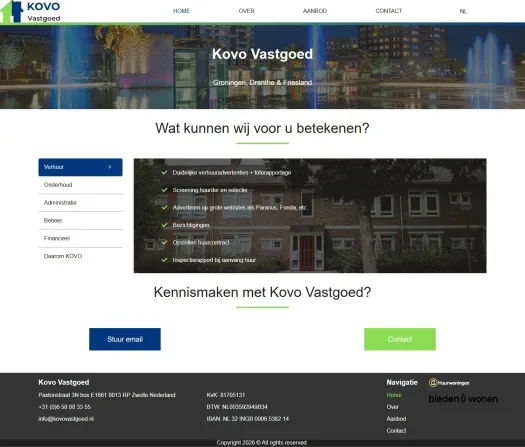This screenshot has width=525, height=447.
Task: Click the 'Kovo Vastgoed' footer heading
Action: tap(64, 382)
